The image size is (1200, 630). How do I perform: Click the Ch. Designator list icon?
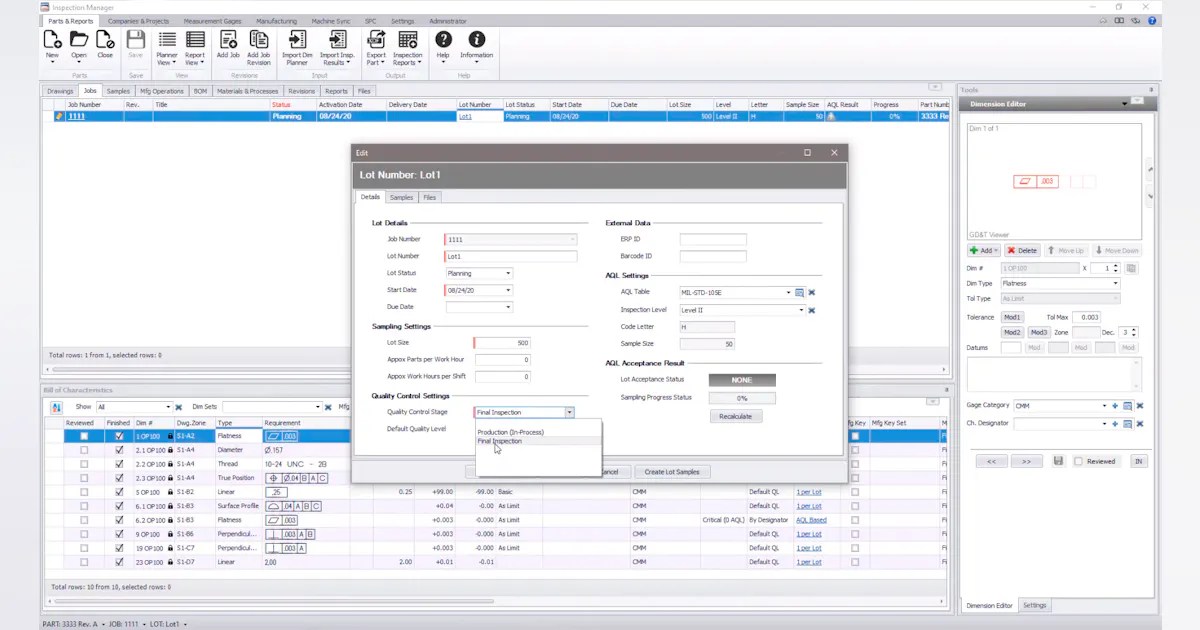[1127, 424]
